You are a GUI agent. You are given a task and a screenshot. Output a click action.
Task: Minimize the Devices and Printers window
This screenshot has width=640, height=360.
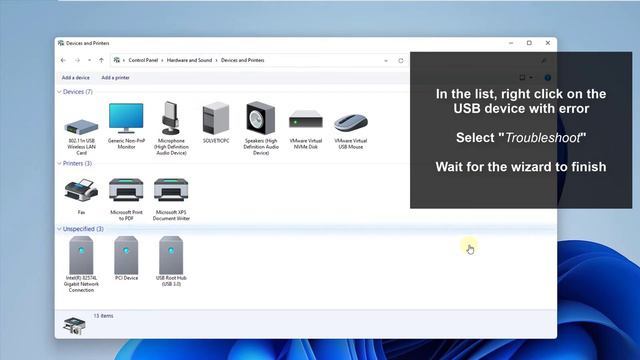point(511,43)
